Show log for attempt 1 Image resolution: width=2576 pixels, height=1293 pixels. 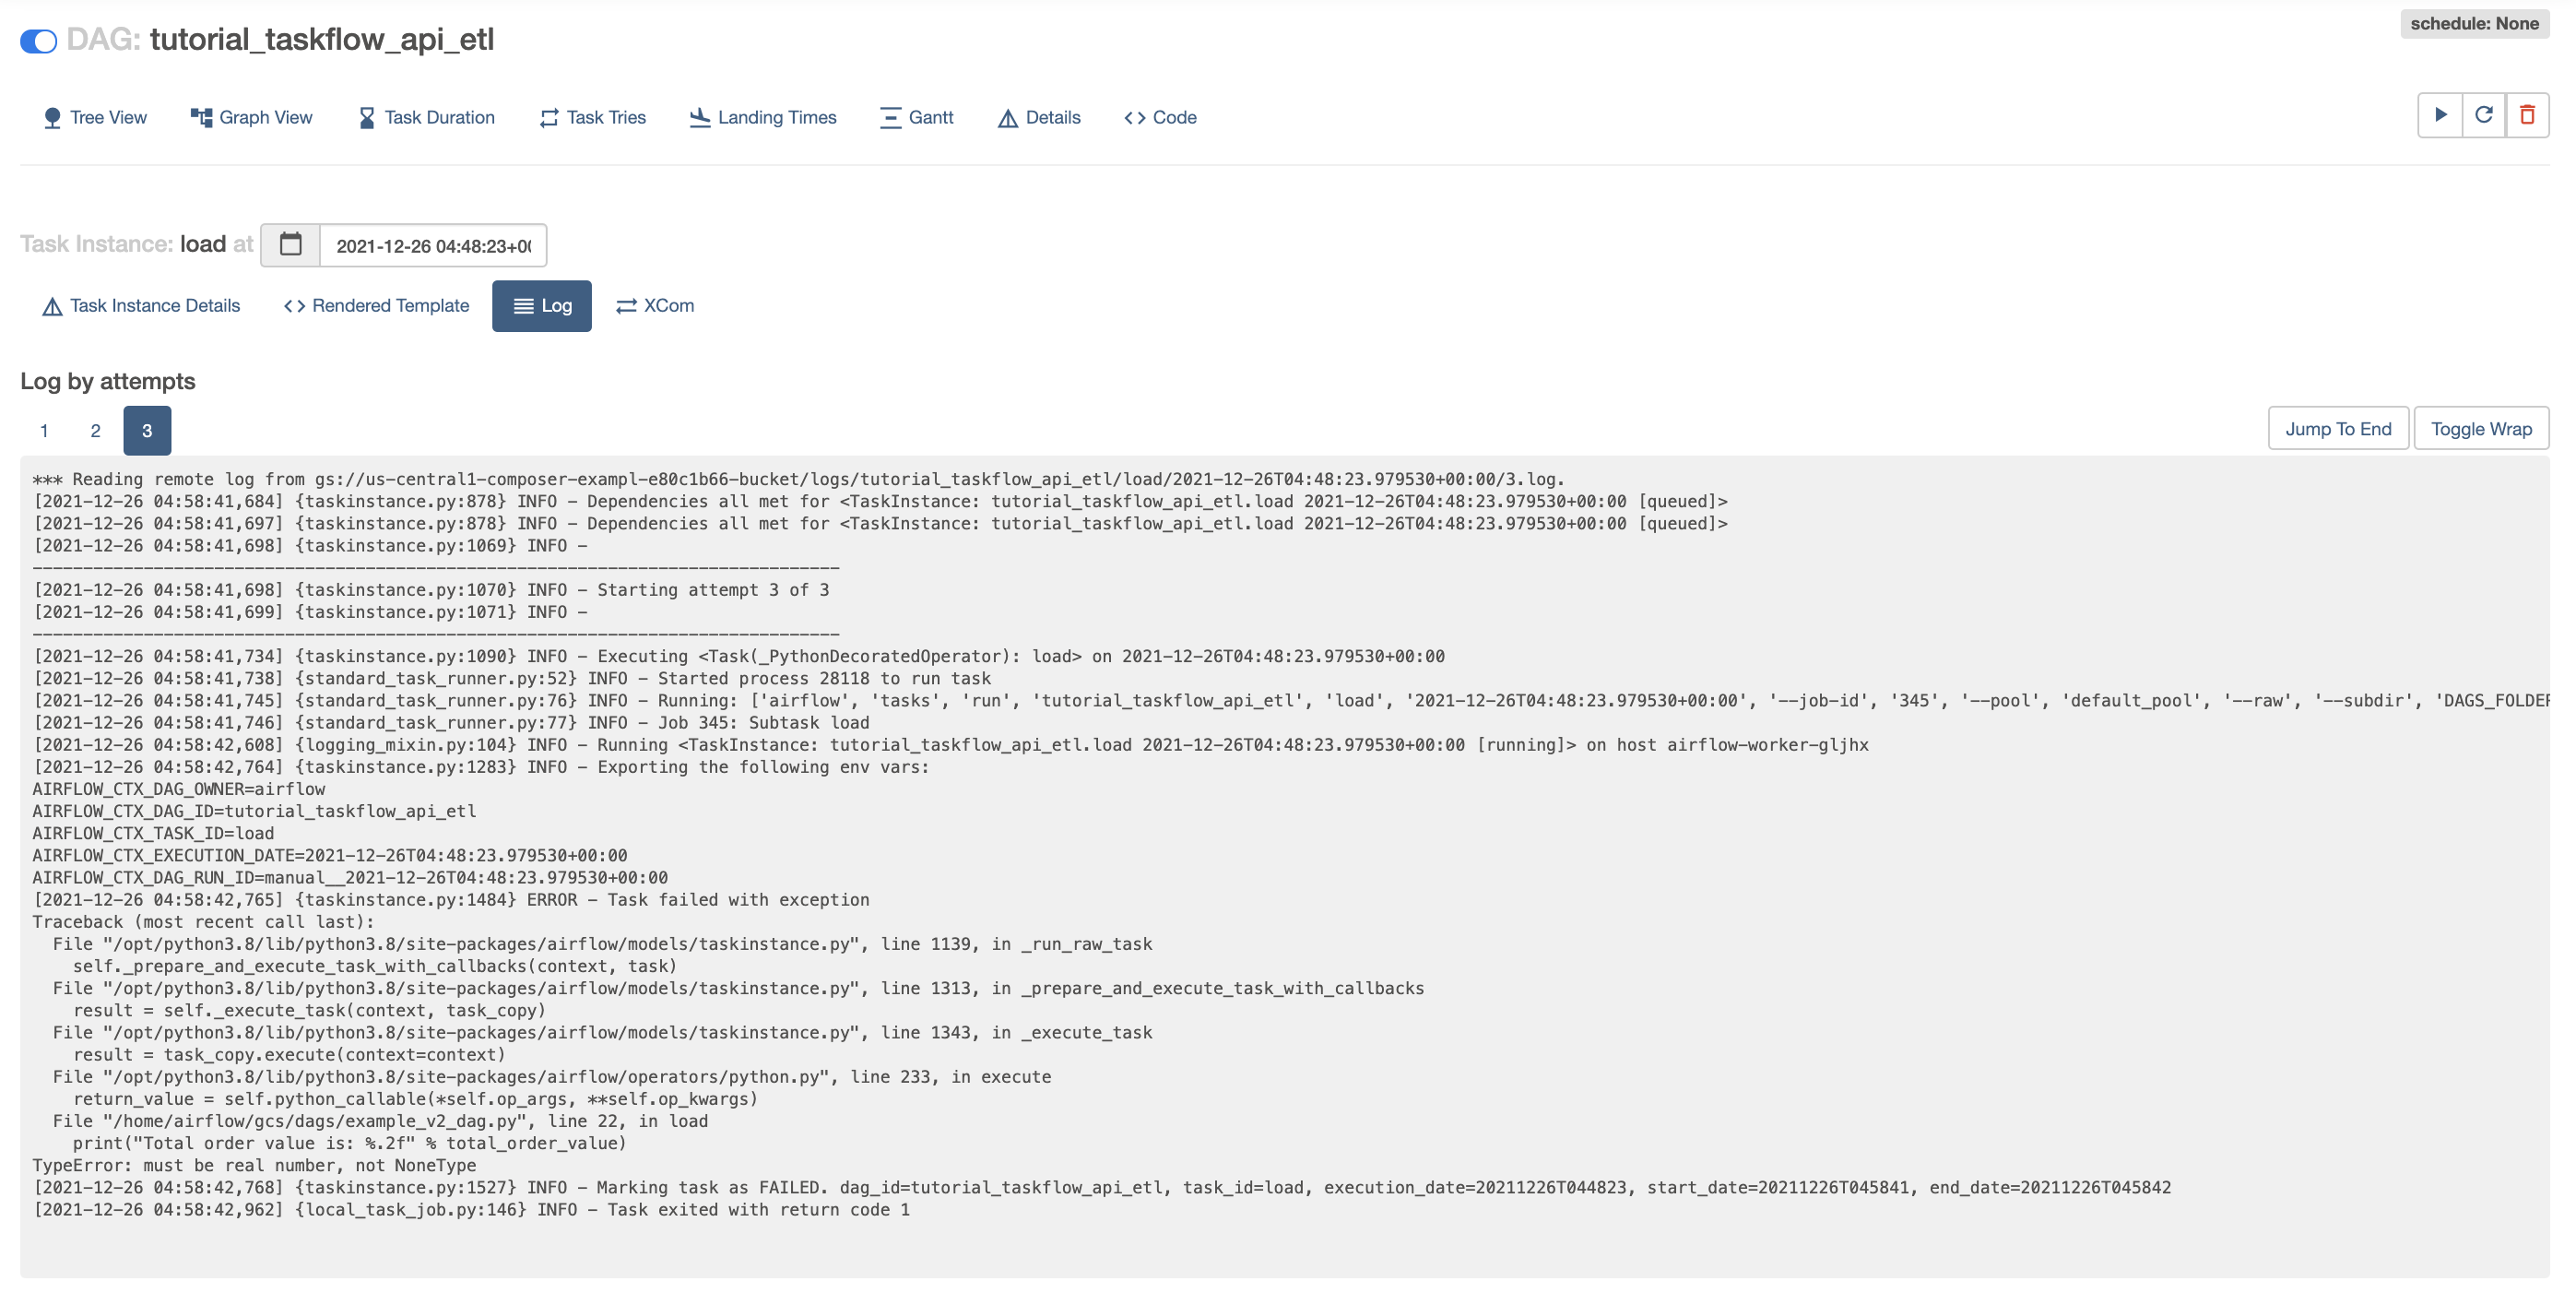coord(44,430)
